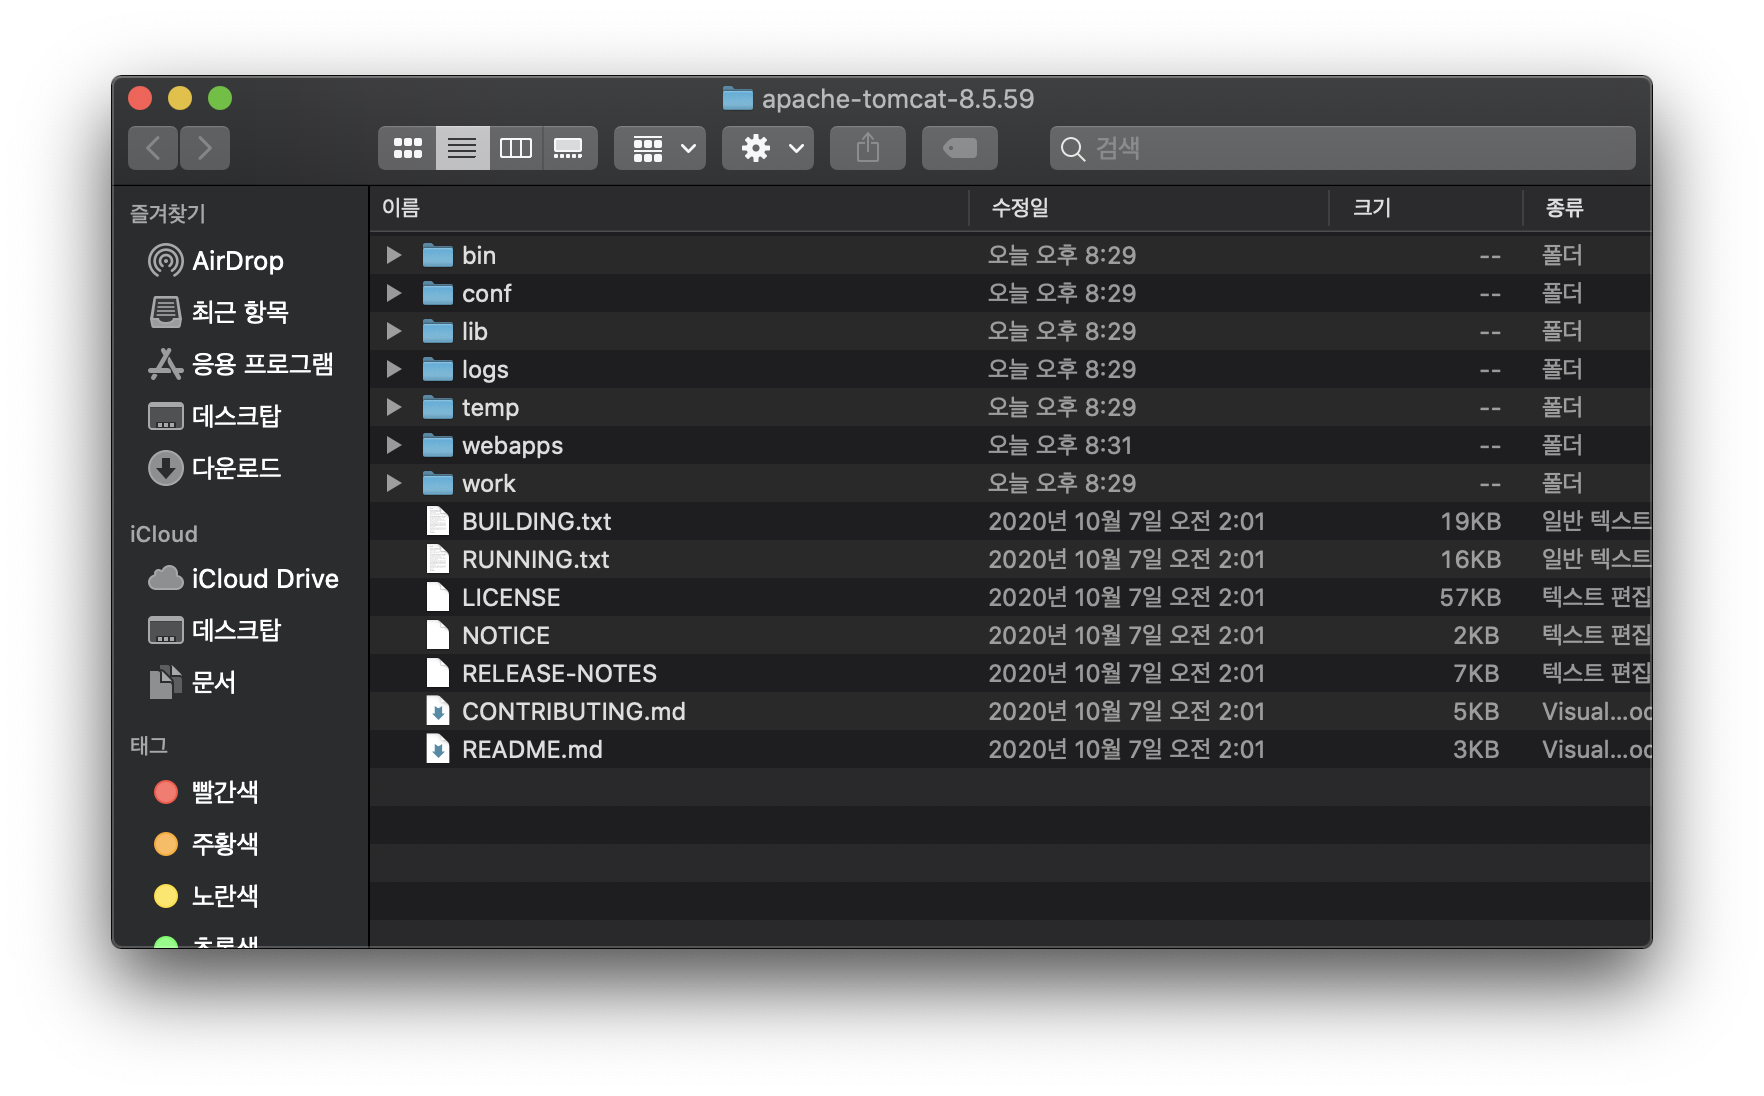The image size is (1764, 1096).
Task: Expand the work folder
Action: pos(394,483)
